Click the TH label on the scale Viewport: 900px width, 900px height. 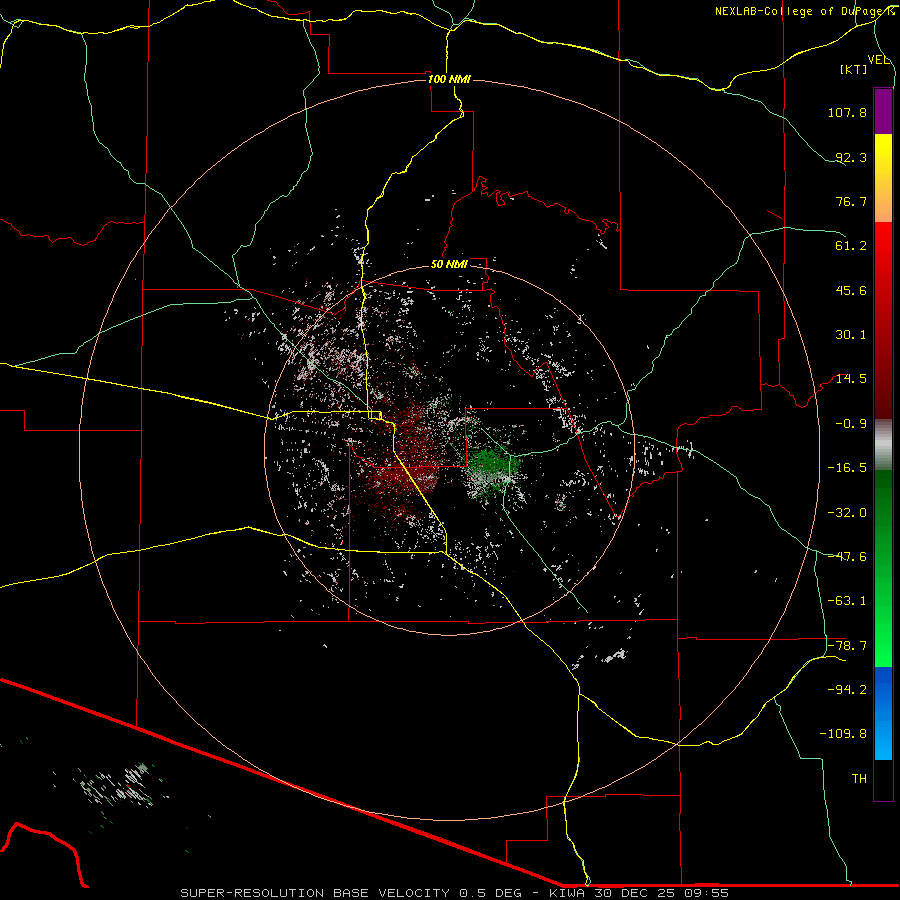pyautogui.click(x=859, y=779)
